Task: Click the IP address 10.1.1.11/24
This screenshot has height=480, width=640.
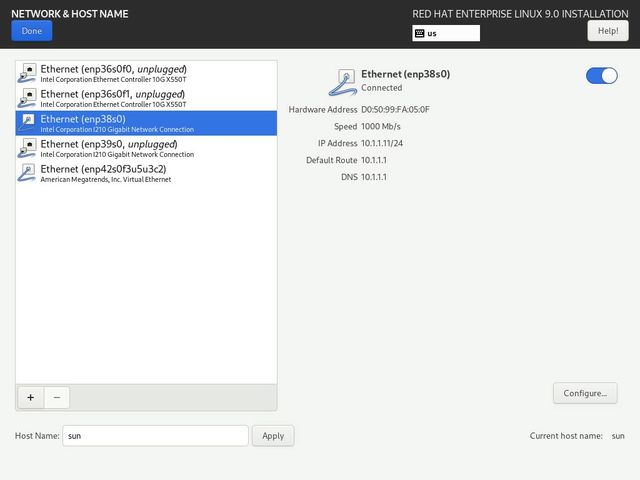Action: [x=382, y=143]
